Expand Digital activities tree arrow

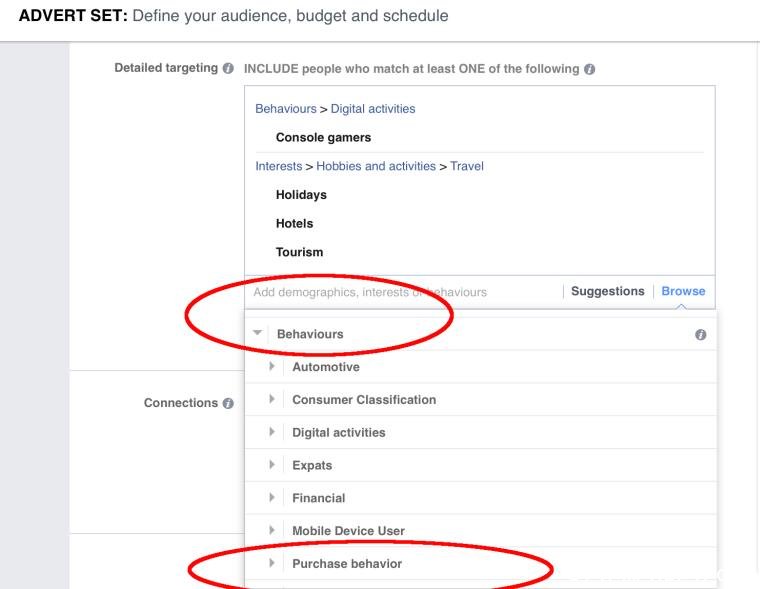272,432
